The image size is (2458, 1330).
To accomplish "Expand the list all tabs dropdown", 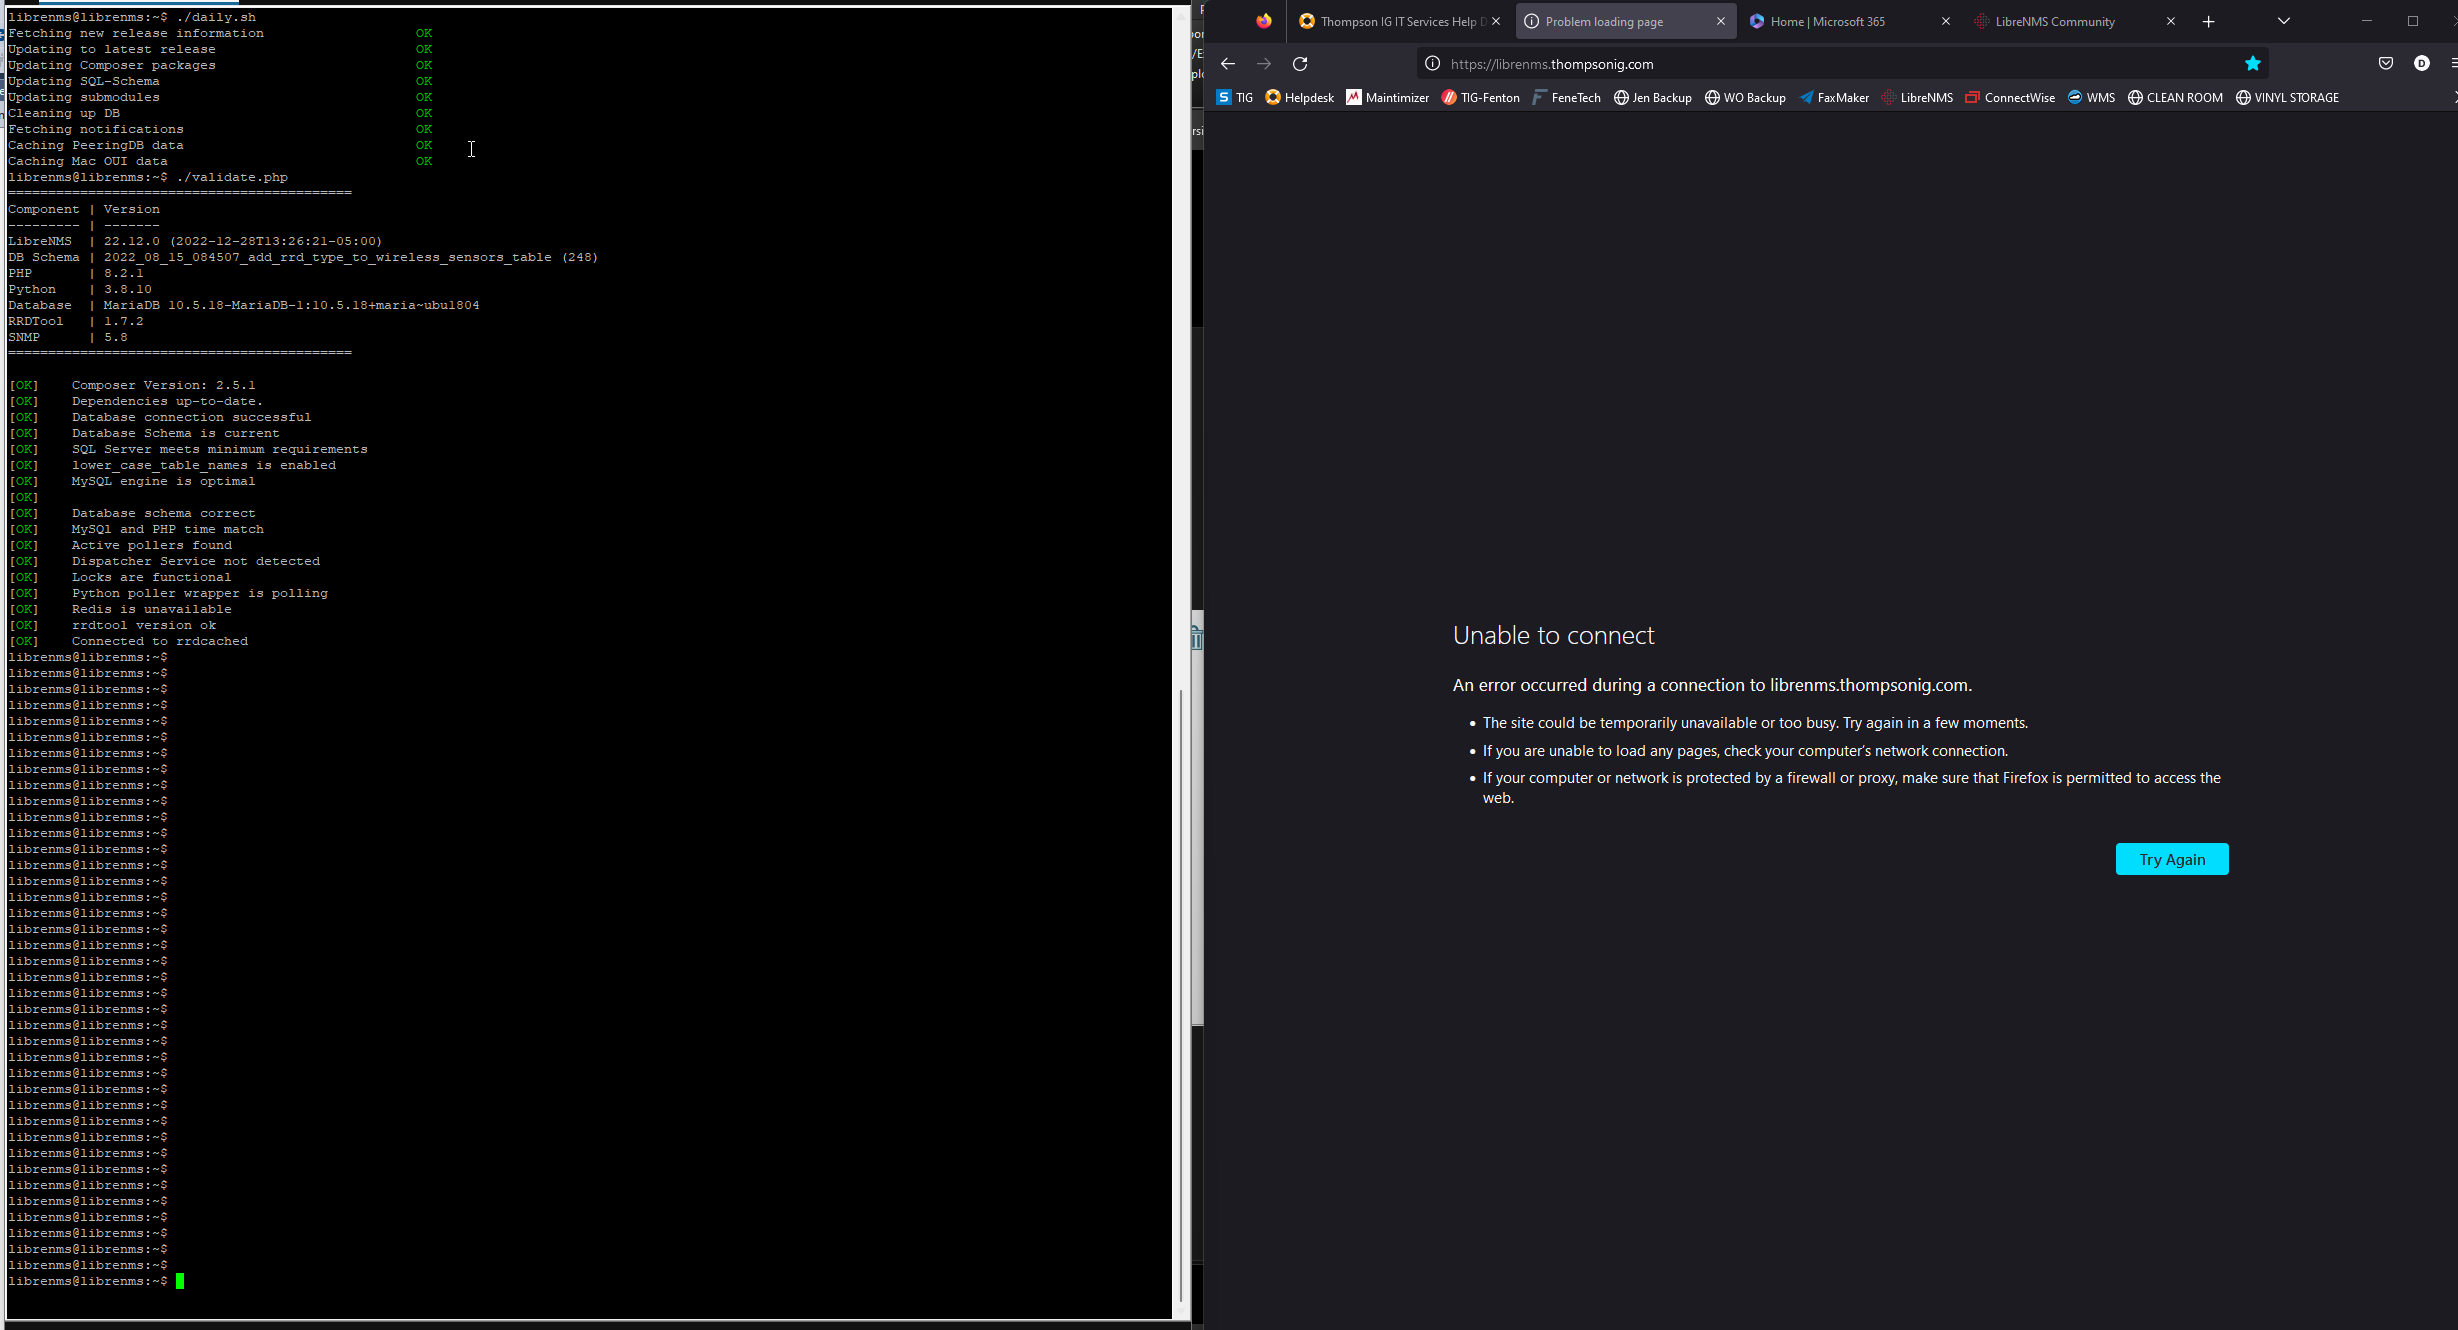I will click(2283, 21).
